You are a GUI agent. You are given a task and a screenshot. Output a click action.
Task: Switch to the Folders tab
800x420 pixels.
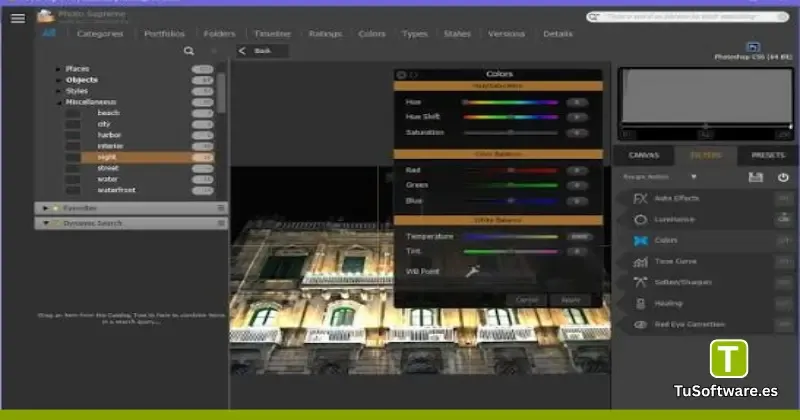[x=219, y=34]
